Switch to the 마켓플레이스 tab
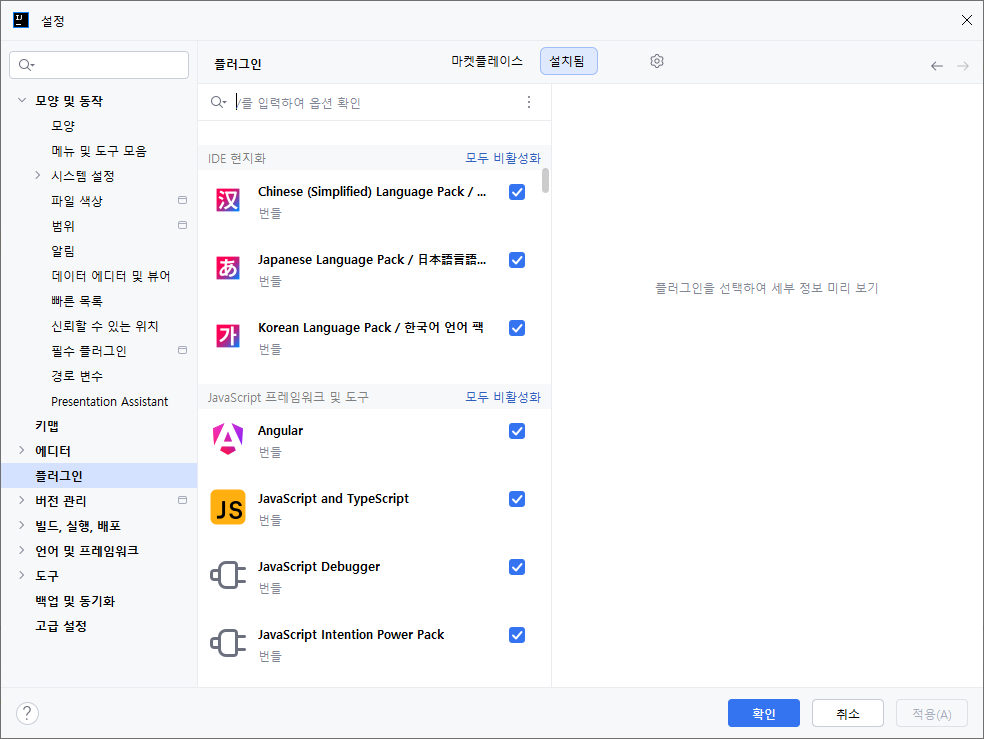The image size is (984, 739). [487, 61]
